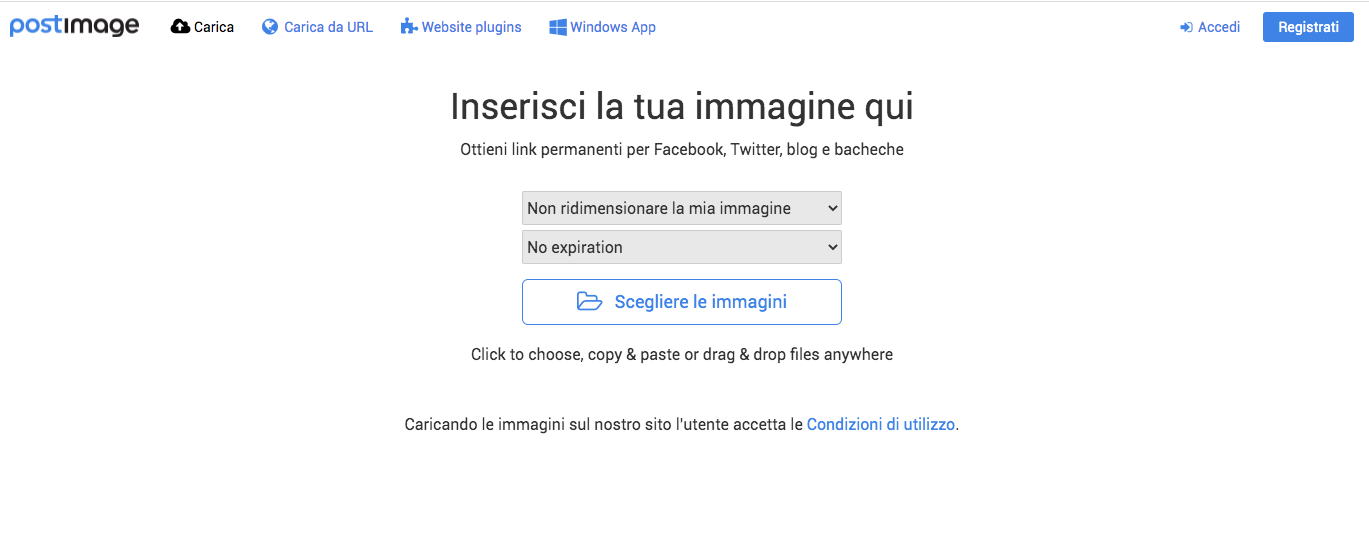The image size is (1369, 537).
Task: Open the 'Condizioni di utilizzo' link
Action: pyautogui.click(x=881, y=424)
